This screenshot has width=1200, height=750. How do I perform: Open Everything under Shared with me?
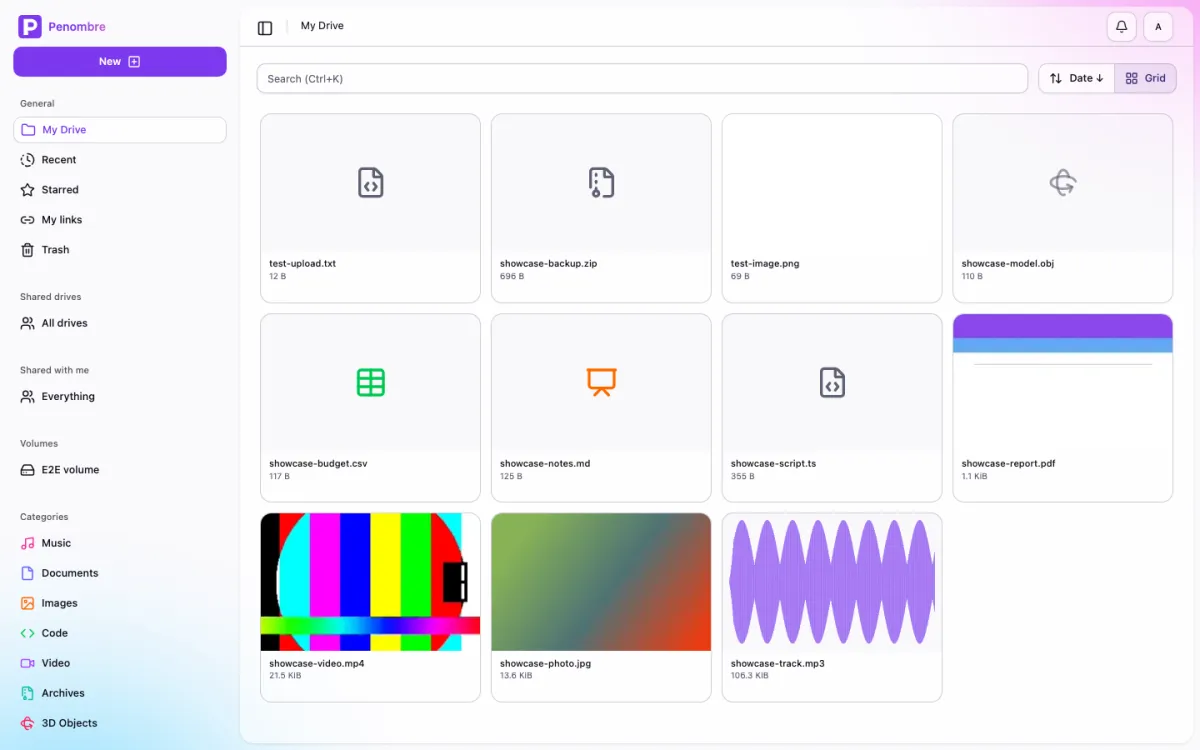click(x=120, y=396)
